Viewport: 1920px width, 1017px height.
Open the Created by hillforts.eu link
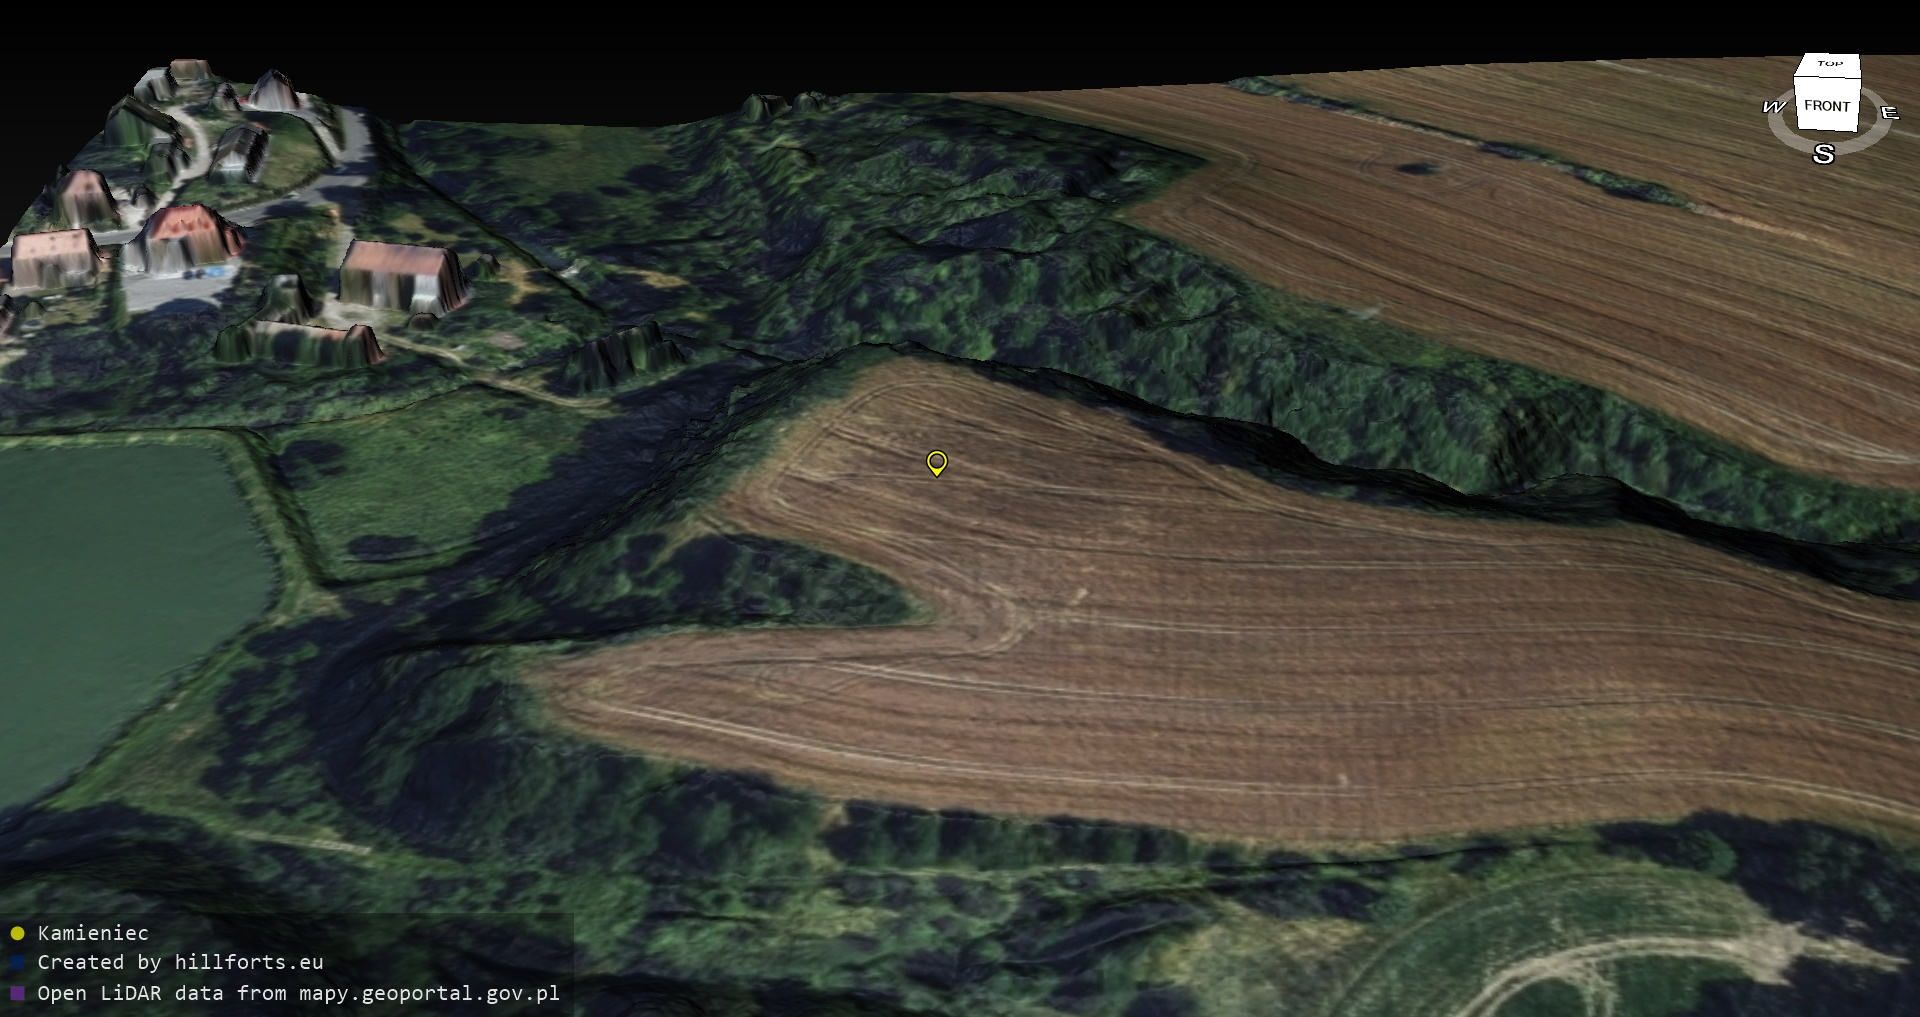coord(180,963)
